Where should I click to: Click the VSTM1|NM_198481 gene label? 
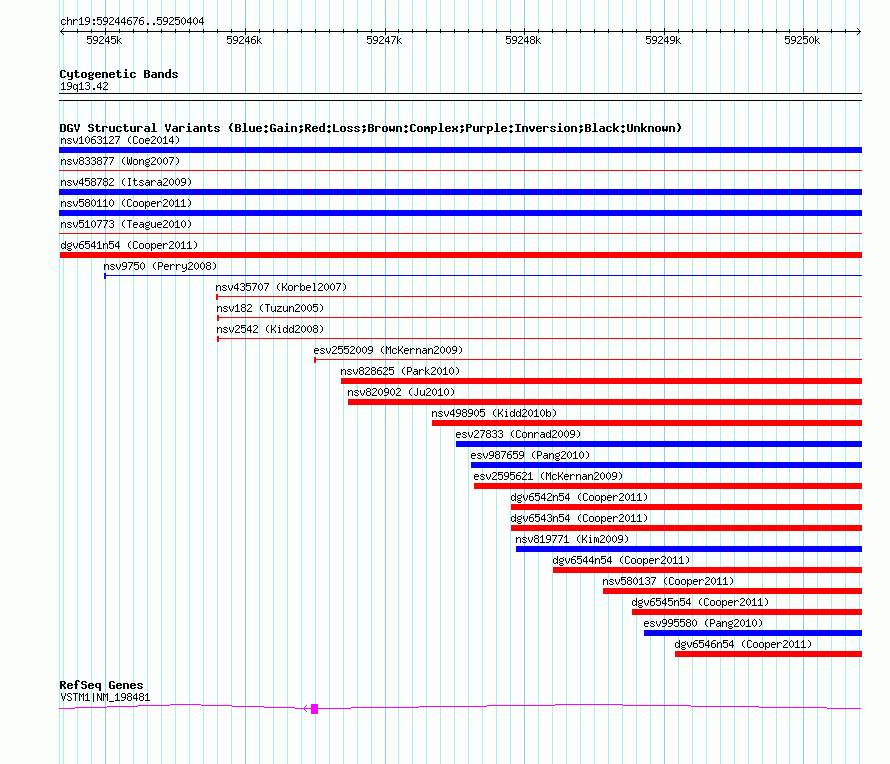click(x=105, y=697)
